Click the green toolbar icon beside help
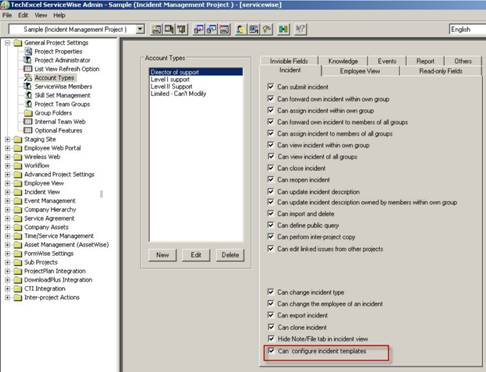The width and height of the screenshot is (486, 372). [x=283, y=29]
